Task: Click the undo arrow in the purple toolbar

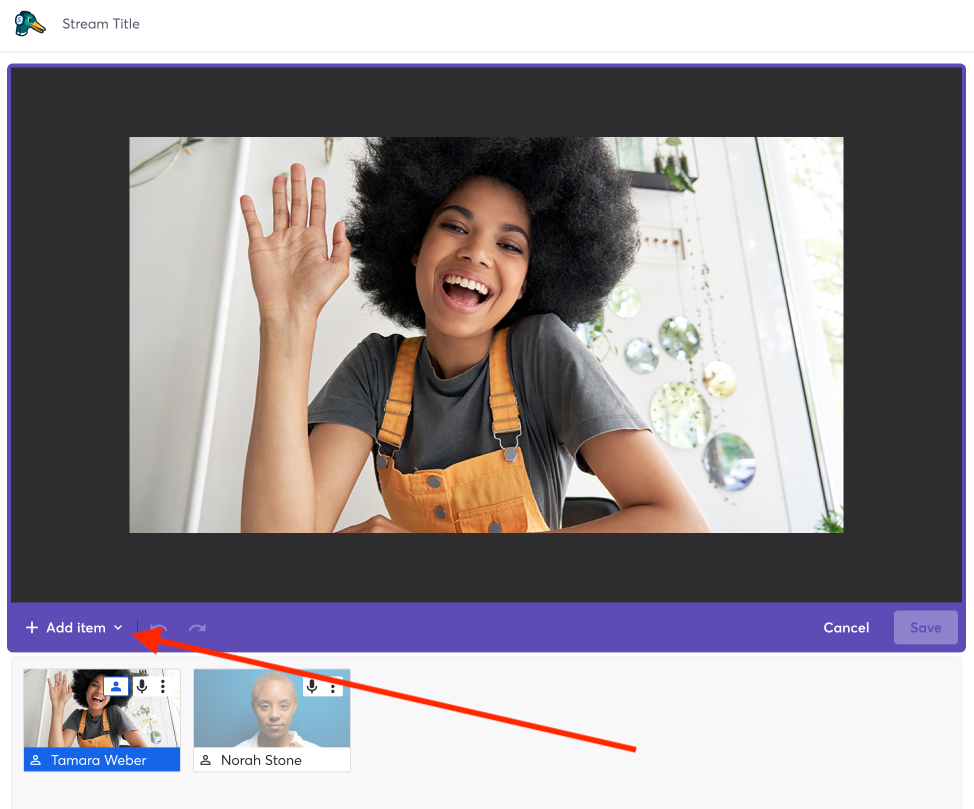Action: pos(159,628)
